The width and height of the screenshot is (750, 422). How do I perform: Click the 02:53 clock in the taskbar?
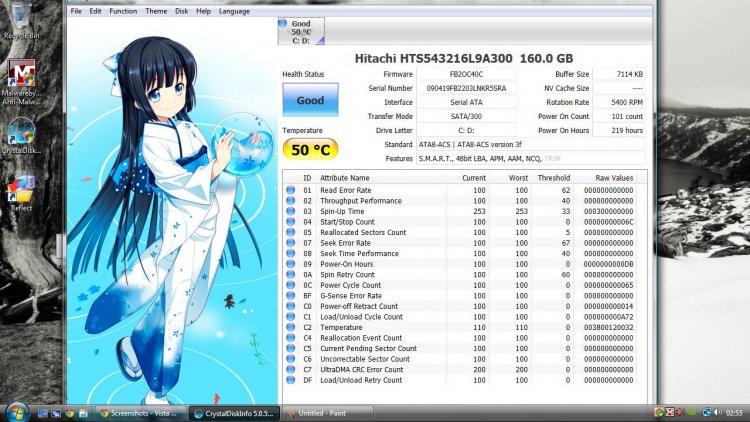tap(734, 412)
